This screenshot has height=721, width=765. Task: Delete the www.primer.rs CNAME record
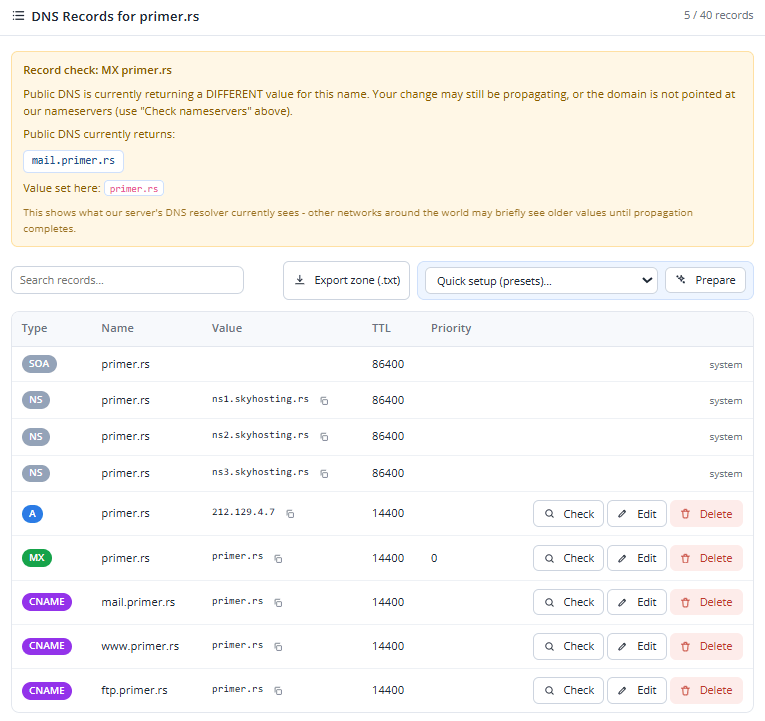coord(706,646)
